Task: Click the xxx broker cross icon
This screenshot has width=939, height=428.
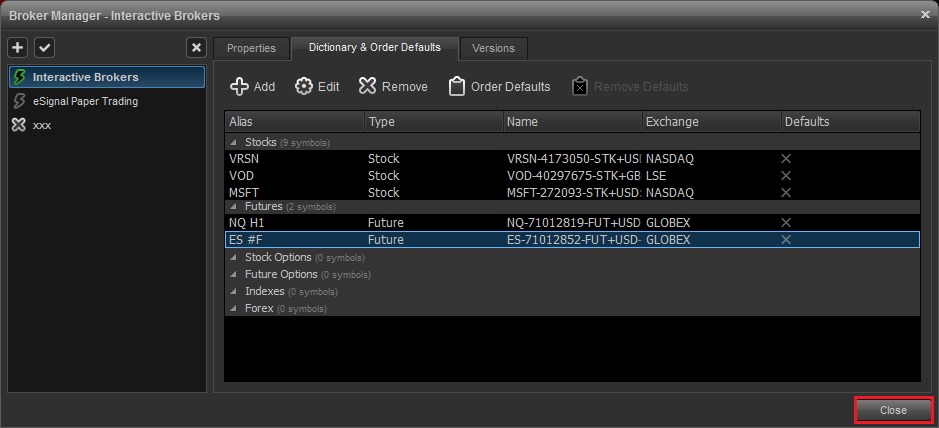Action: (20, 125)
